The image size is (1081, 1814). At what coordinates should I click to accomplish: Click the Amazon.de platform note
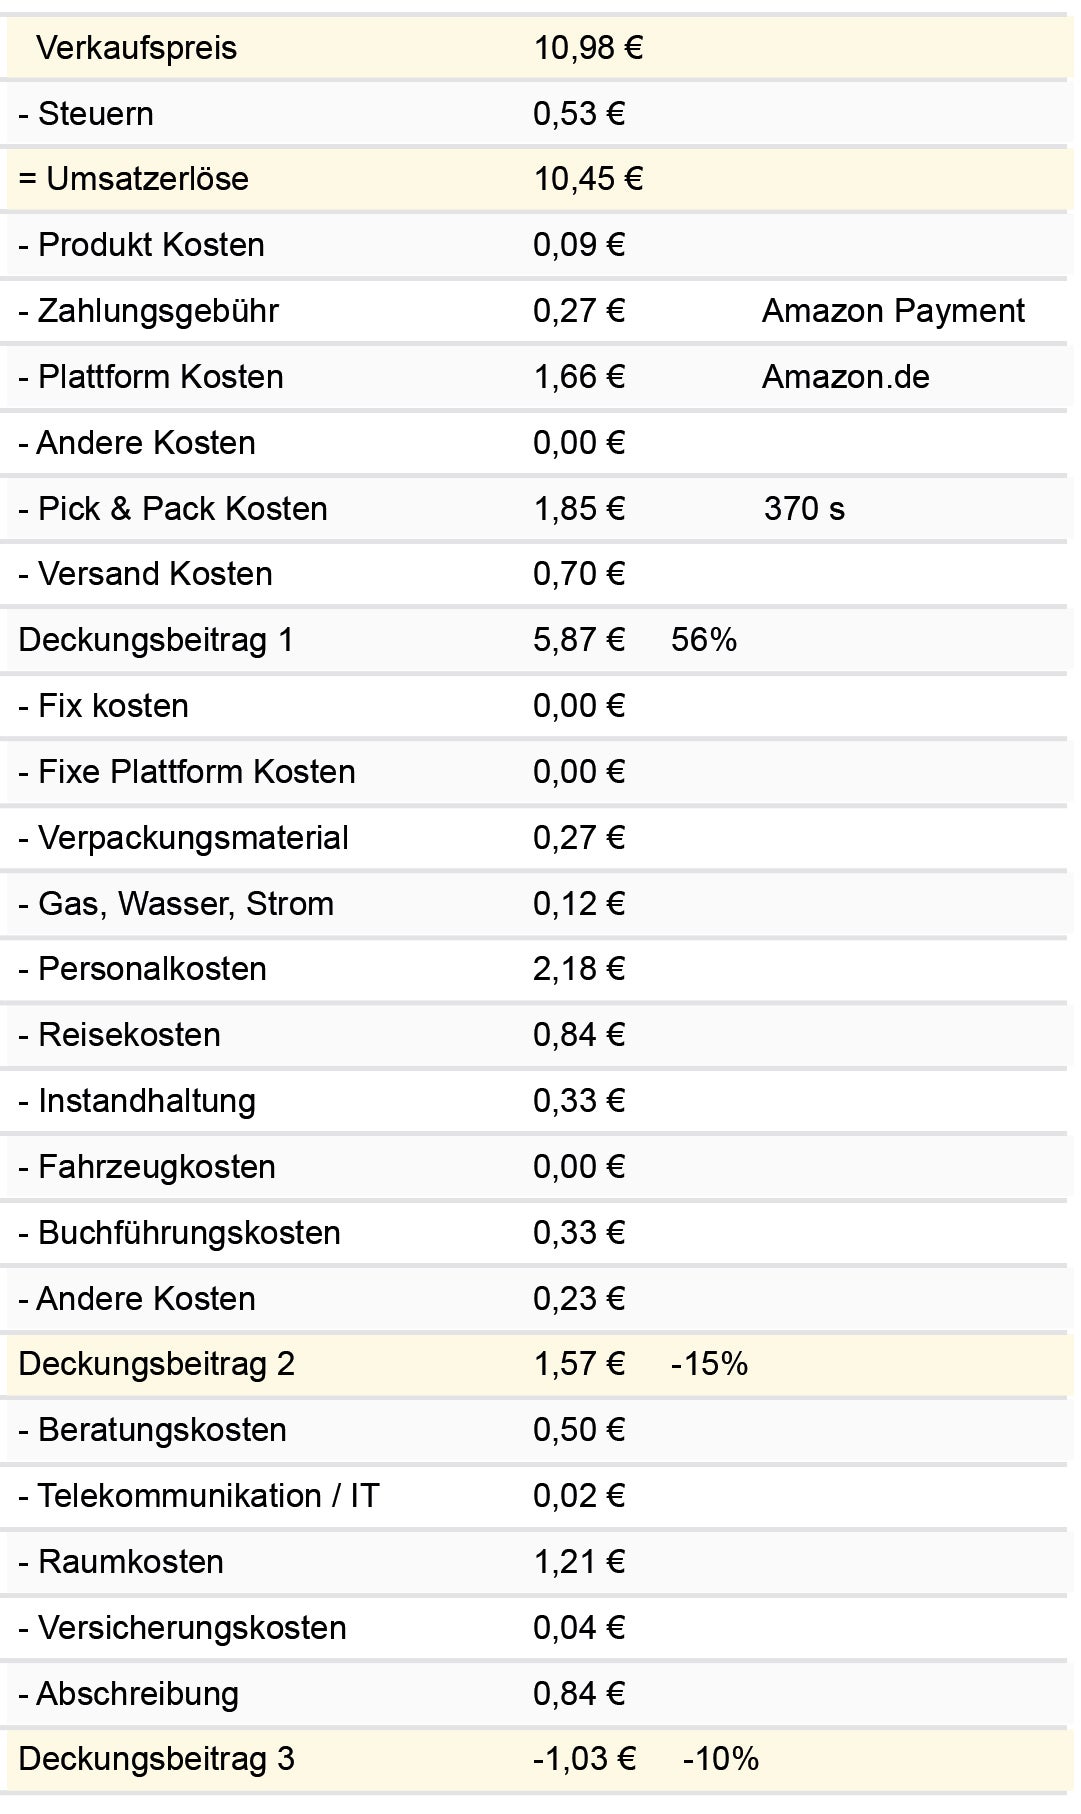tap(845, 377)
